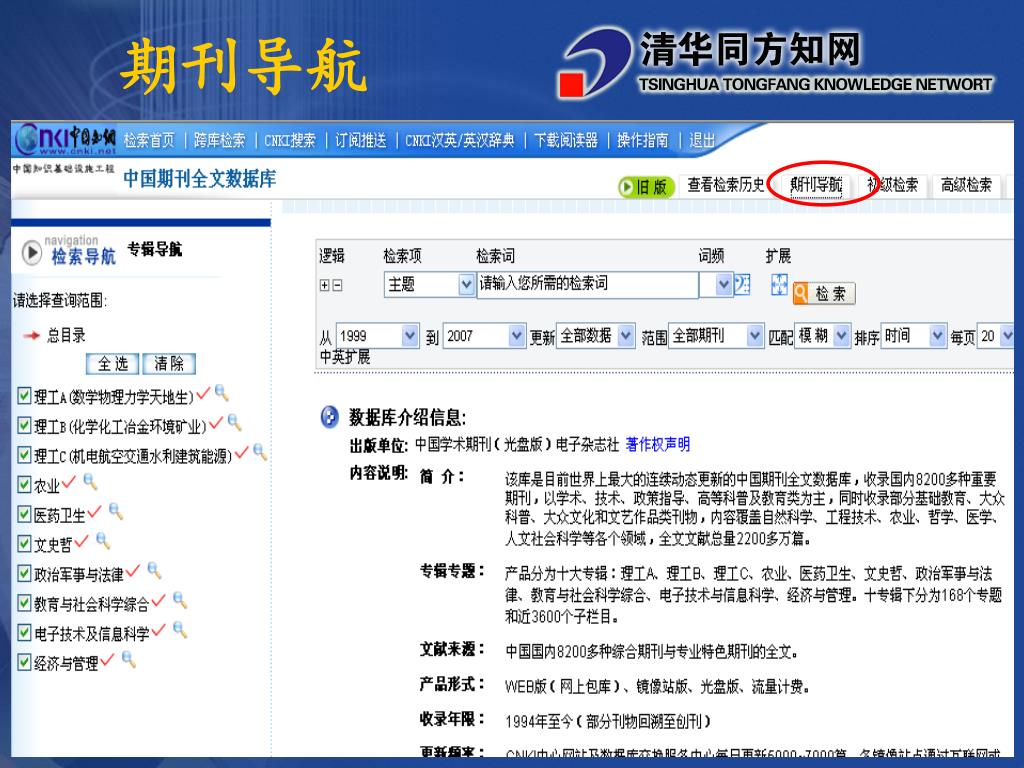Click the orange 检索 search button
This screenshot has height=768, width=1024.
[x=824, y=293]
